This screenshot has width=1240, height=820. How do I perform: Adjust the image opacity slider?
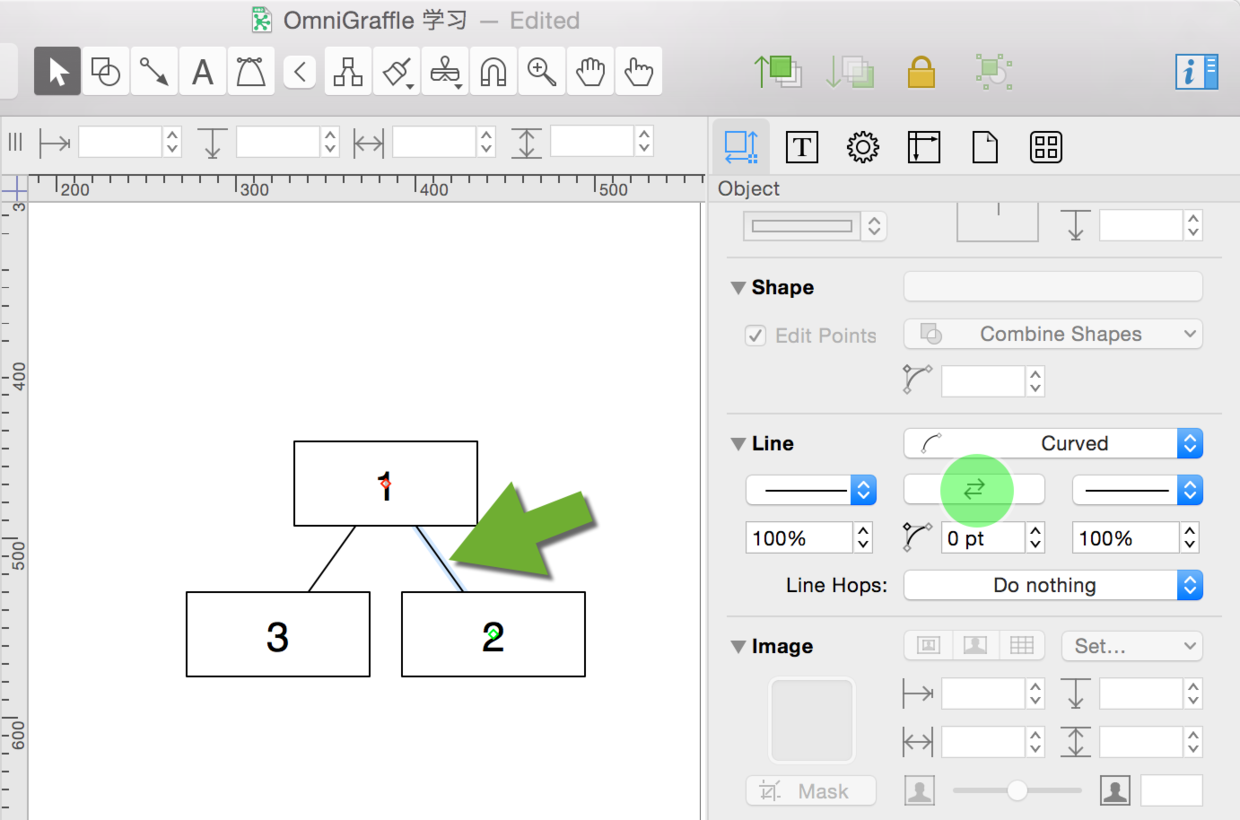(x=1017, y=791)
